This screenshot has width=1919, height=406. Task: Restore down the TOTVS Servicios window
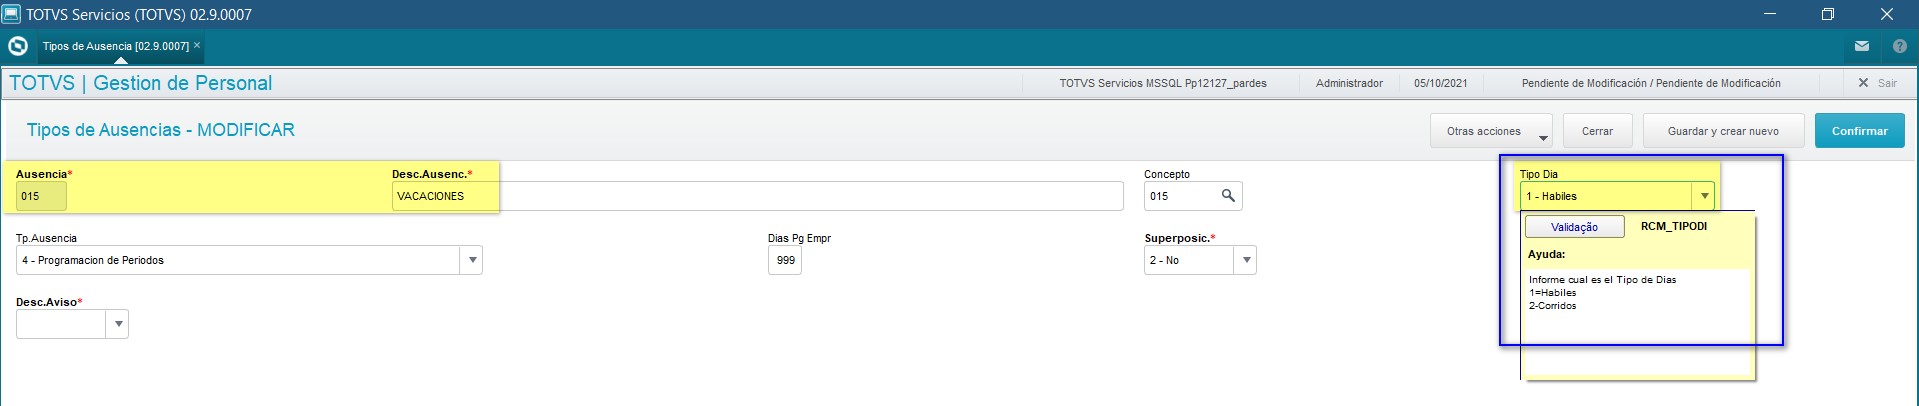(x=1828, y=14)
